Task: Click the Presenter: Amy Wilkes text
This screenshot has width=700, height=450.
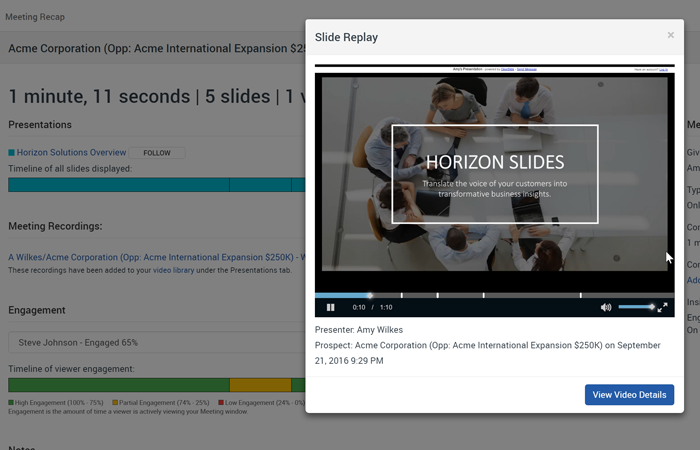Action: (358, 330)
